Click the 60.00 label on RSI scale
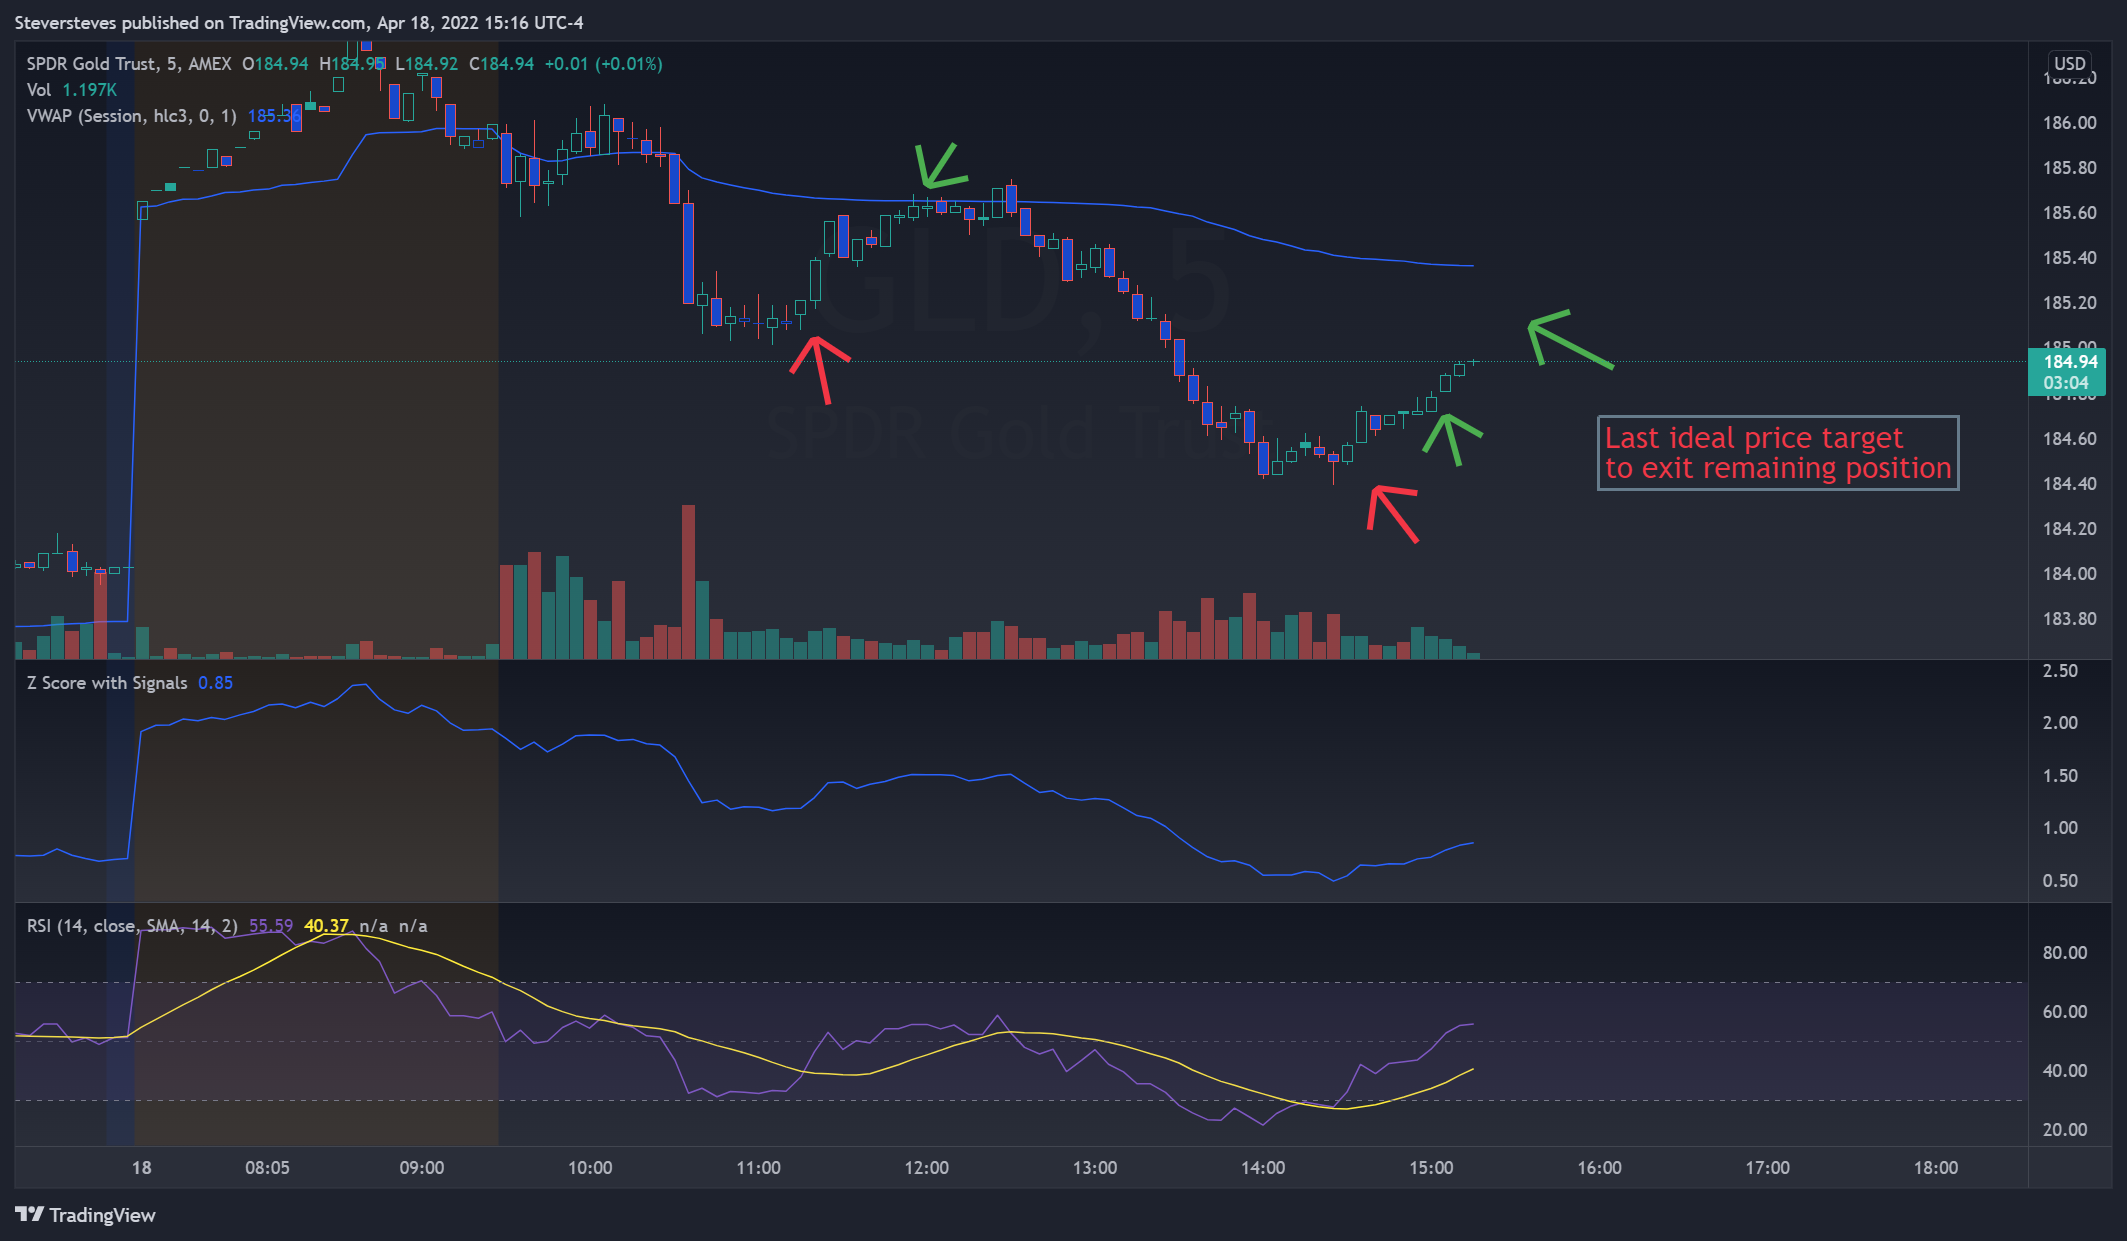This screenshot has height=1241, width=2127. tap(2064, 1012)
